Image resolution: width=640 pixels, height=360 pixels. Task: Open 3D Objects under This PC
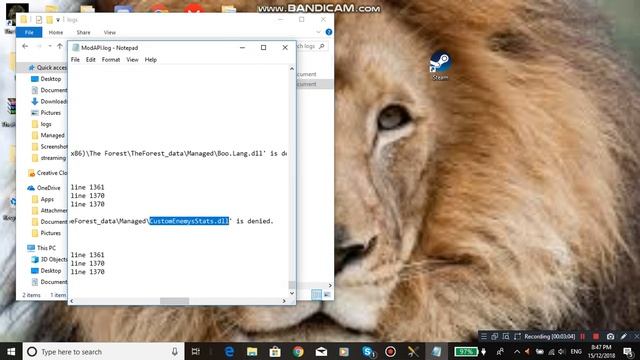coord(49,259)
